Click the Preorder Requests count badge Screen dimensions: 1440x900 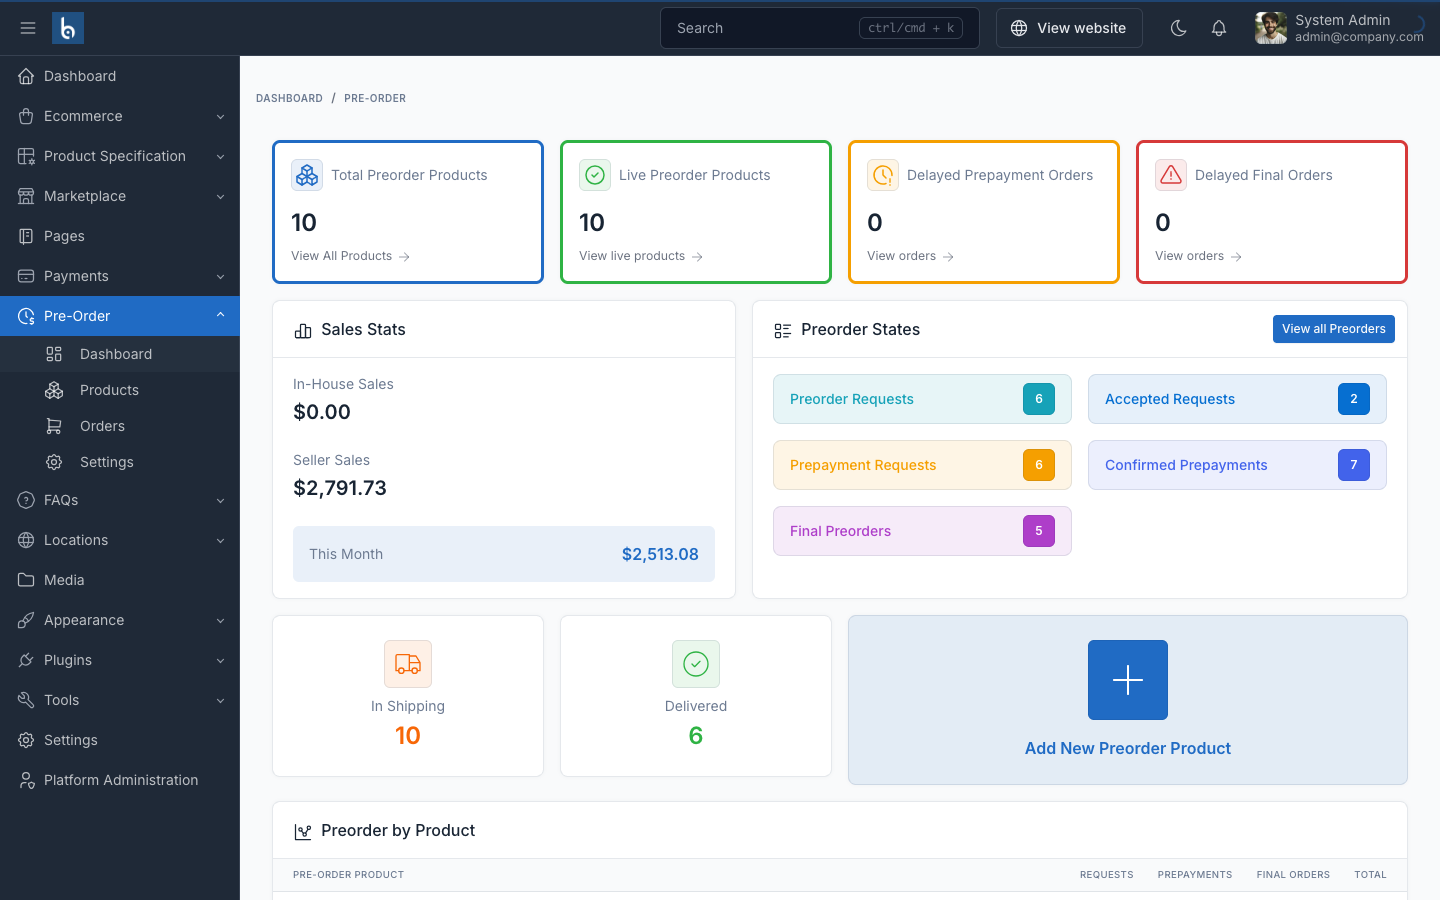tap(1039, 399)
